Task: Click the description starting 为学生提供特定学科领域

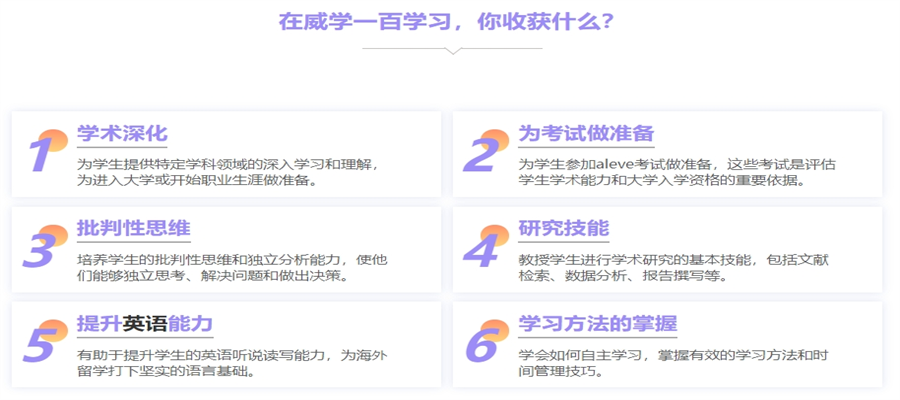Action: pos(228,173)
